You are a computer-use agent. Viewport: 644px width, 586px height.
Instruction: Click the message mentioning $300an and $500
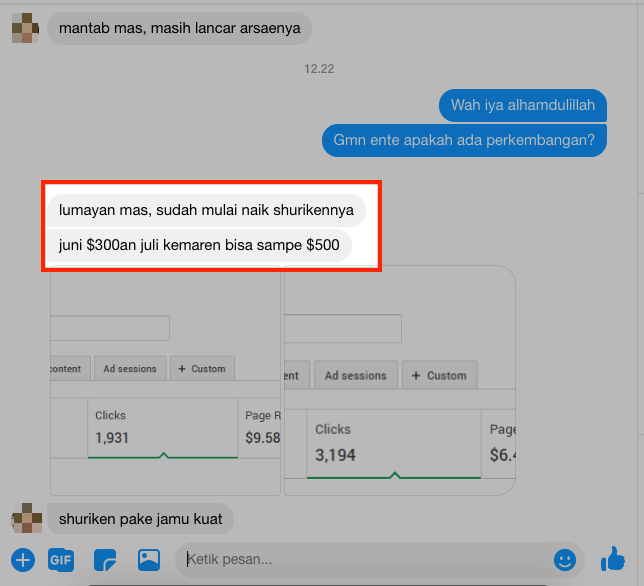199,245
